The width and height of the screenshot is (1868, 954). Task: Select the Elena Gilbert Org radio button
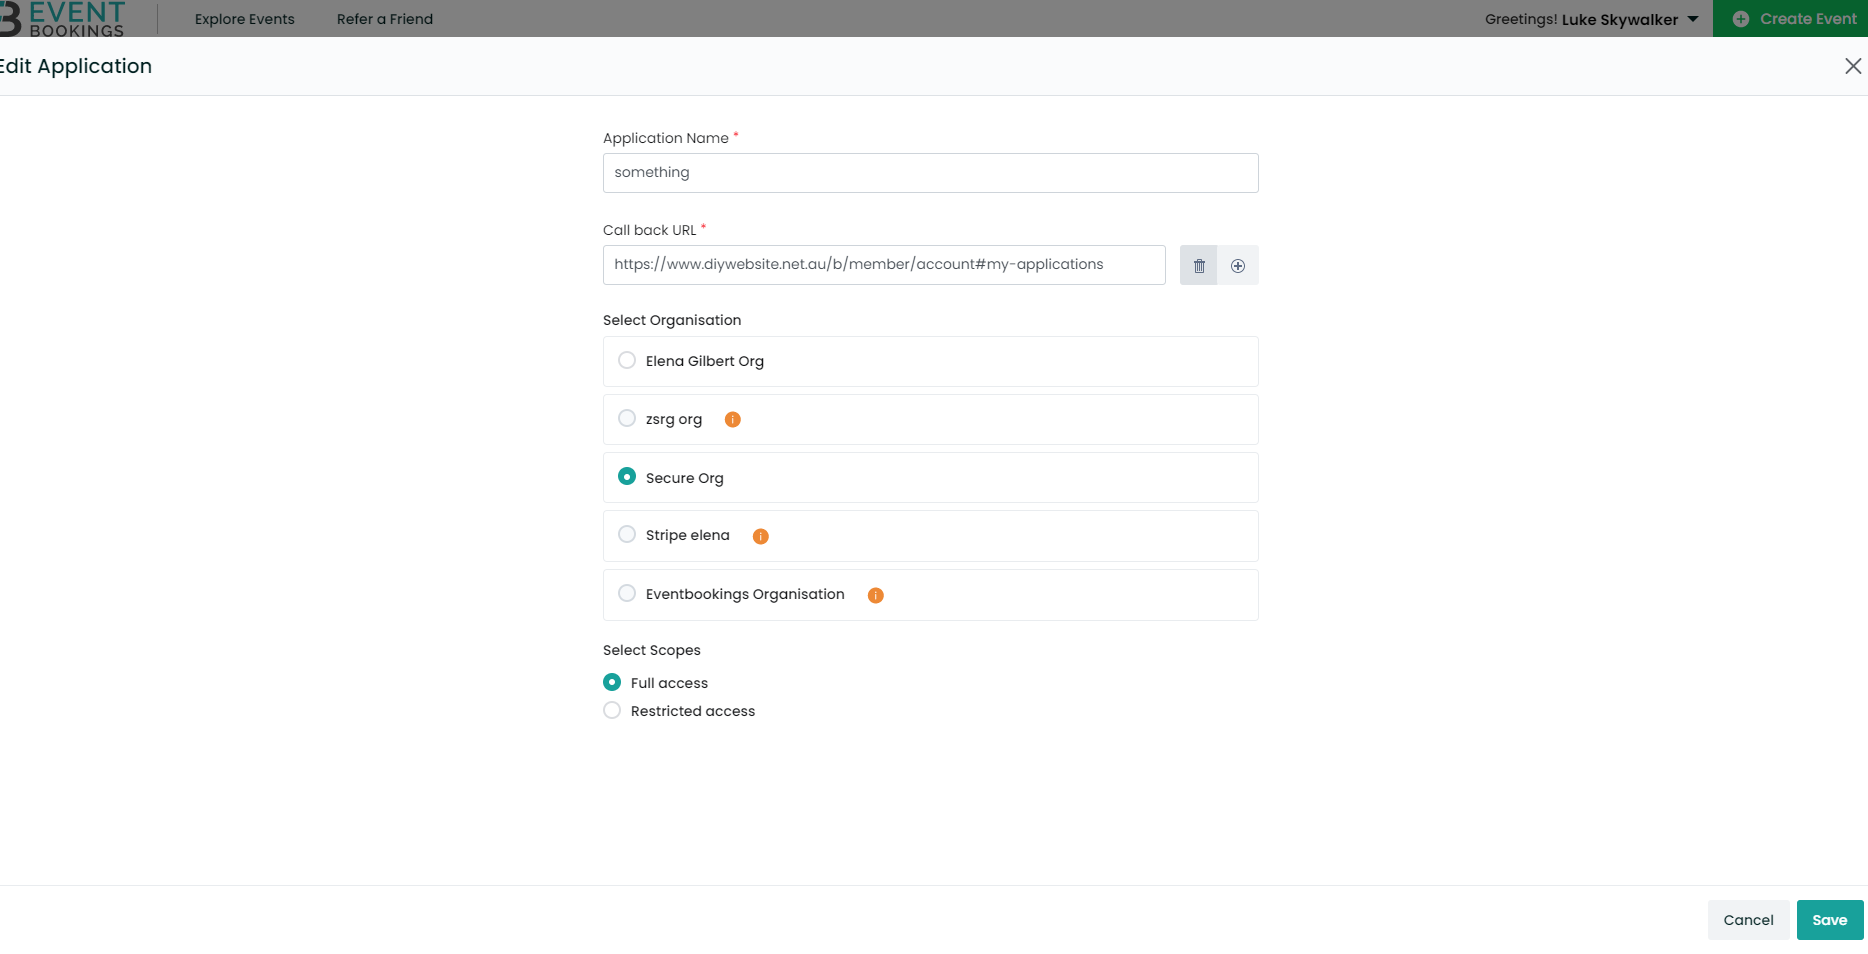(627, 361)
